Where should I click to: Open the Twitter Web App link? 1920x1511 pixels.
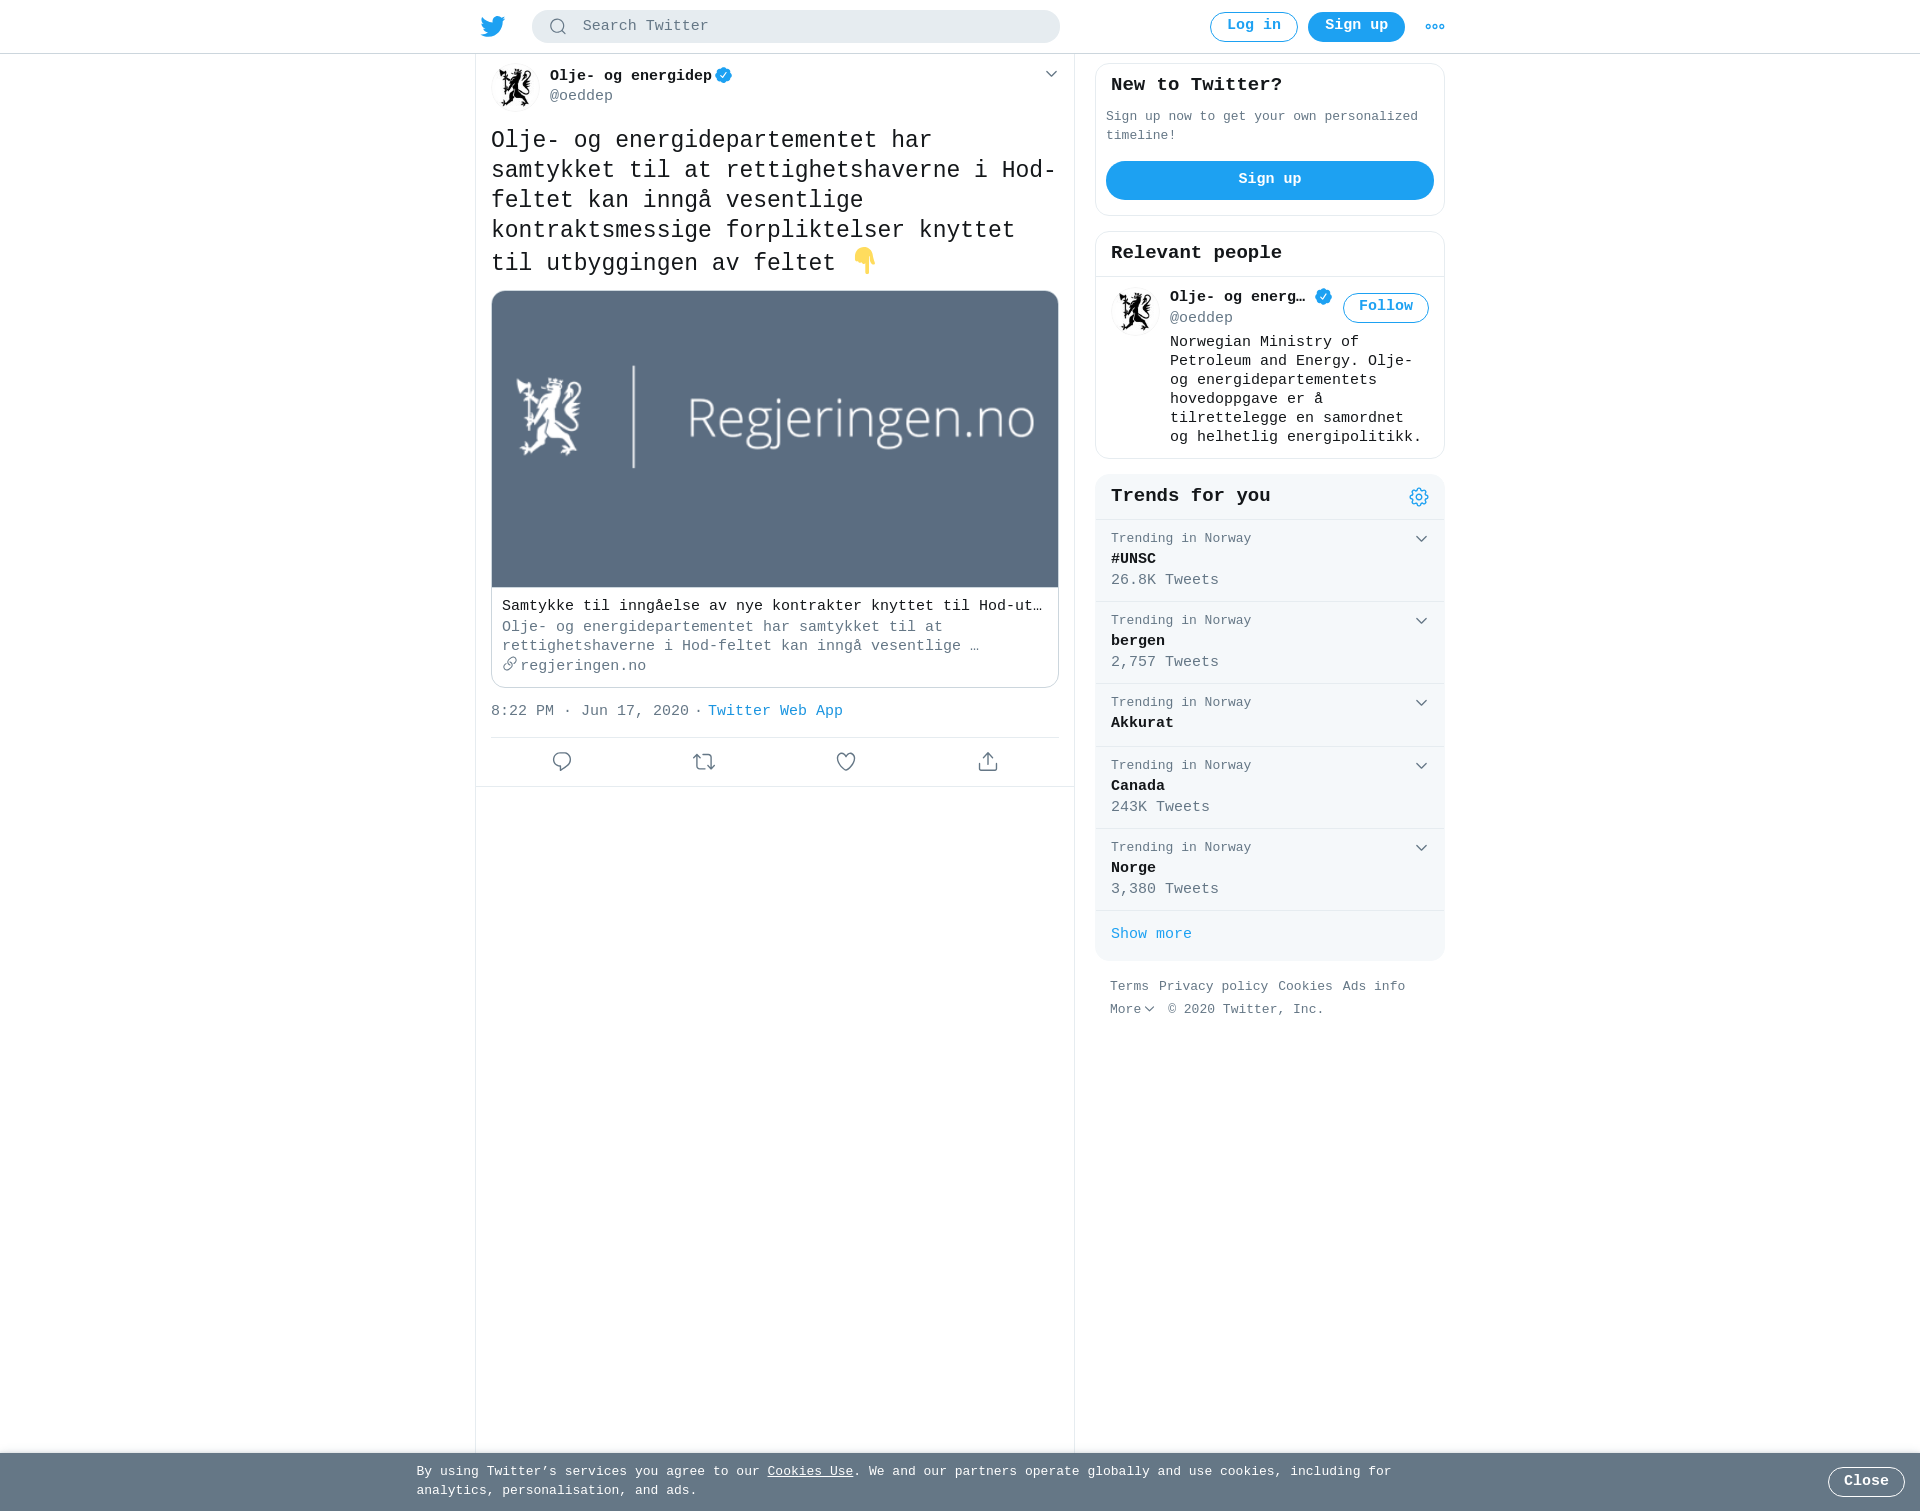coord(775,711)
